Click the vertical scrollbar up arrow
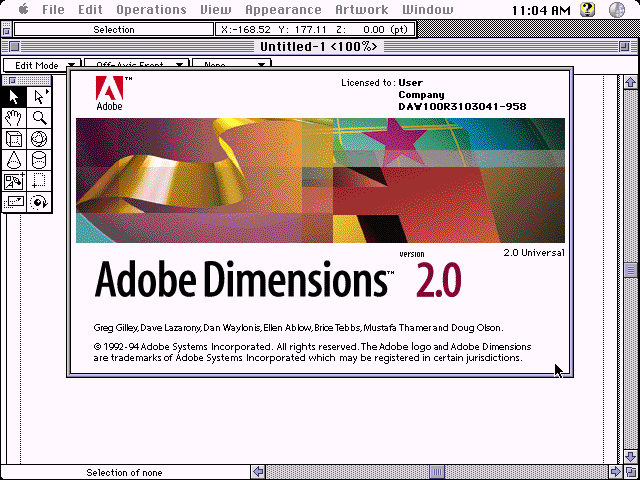Viewport: 640px width, 480px height. pos(631,82)
